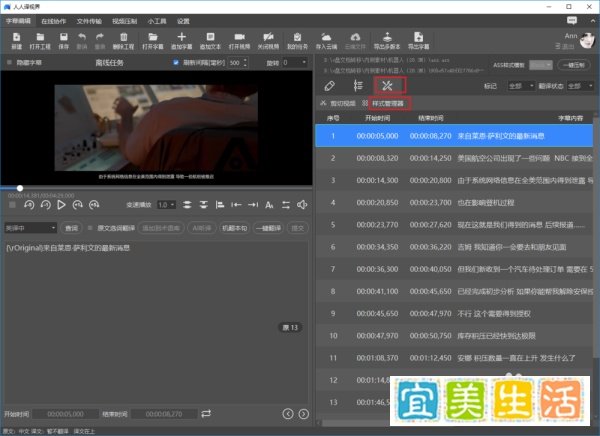Toggle the 原文选词翻译 checkbox

[90, 228]
